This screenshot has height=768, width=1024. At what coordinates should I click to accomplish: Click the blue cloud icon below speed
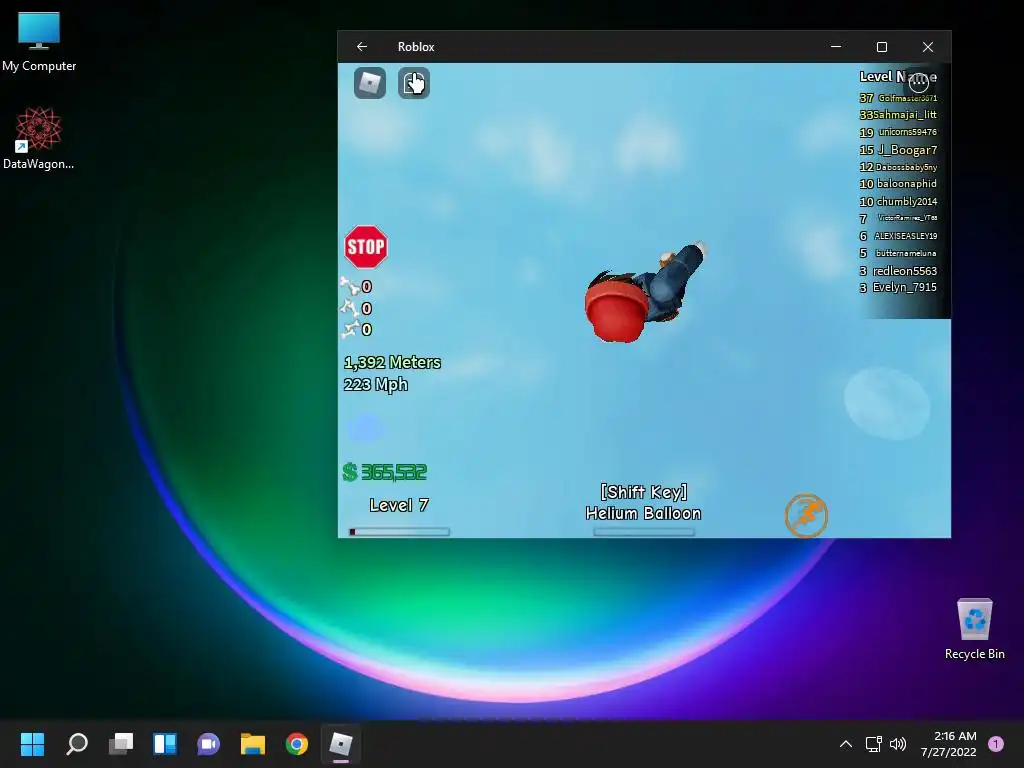366,427
